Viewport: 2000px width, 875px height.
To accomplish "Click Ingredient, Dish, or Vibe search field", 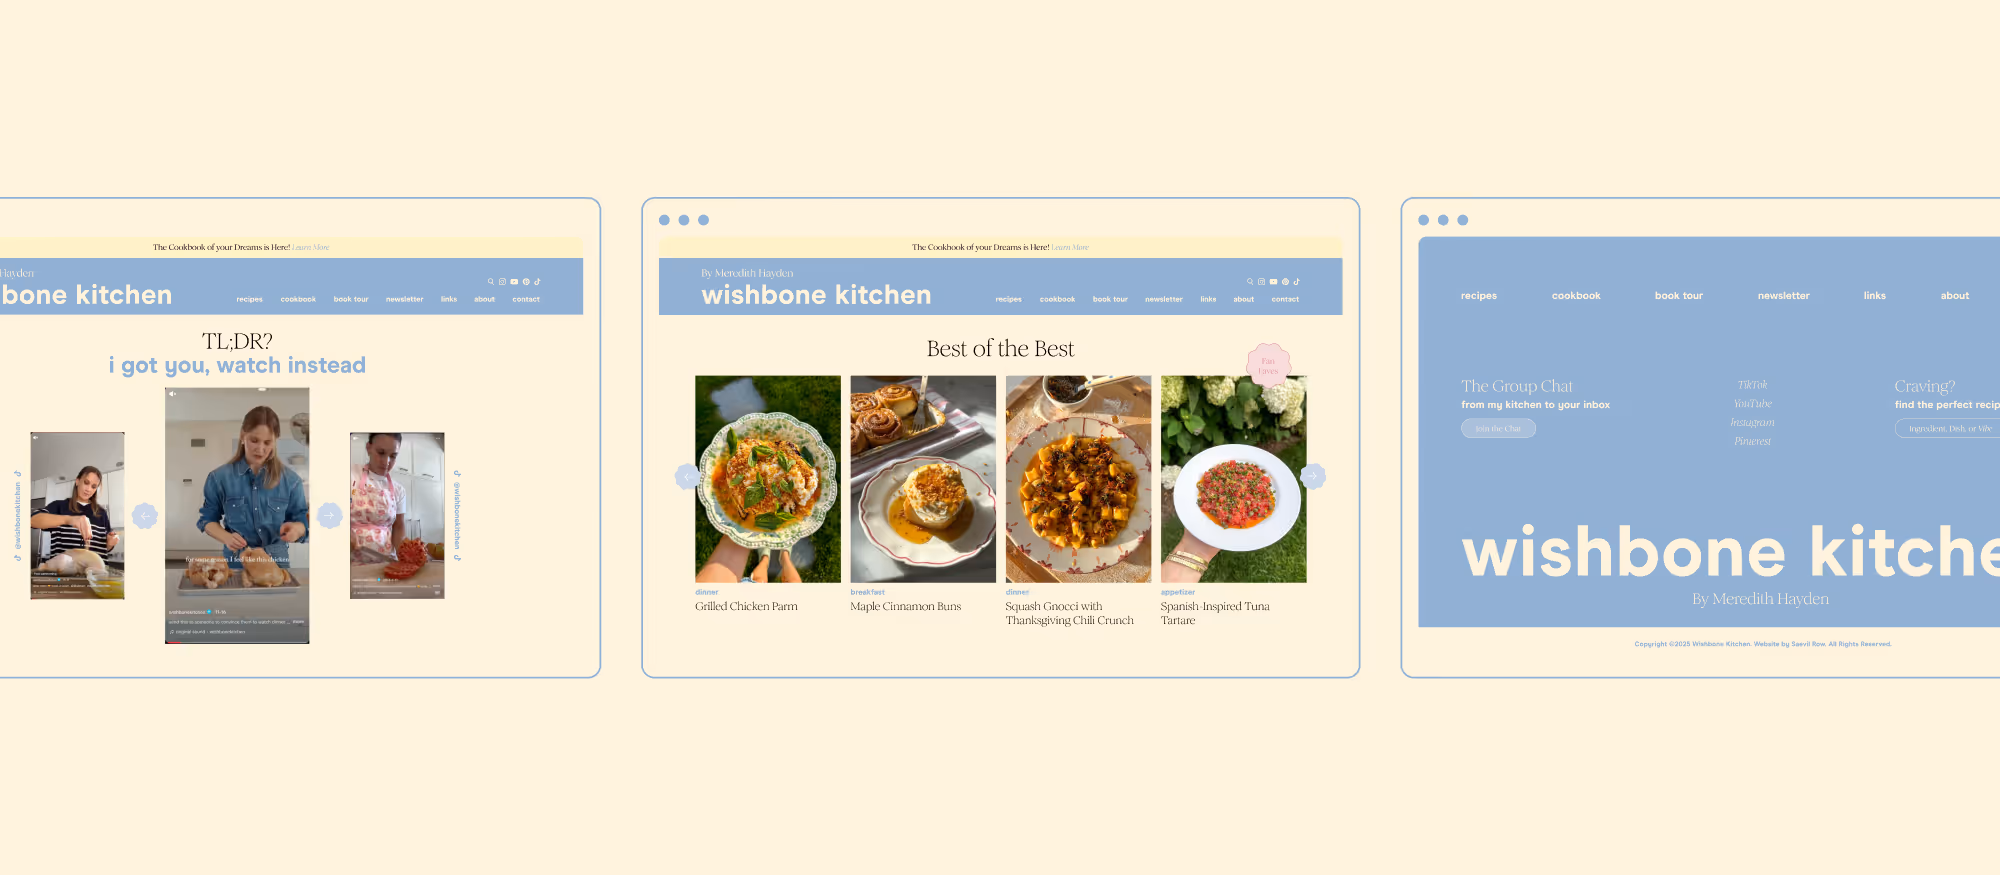I will click(1947, 428).
